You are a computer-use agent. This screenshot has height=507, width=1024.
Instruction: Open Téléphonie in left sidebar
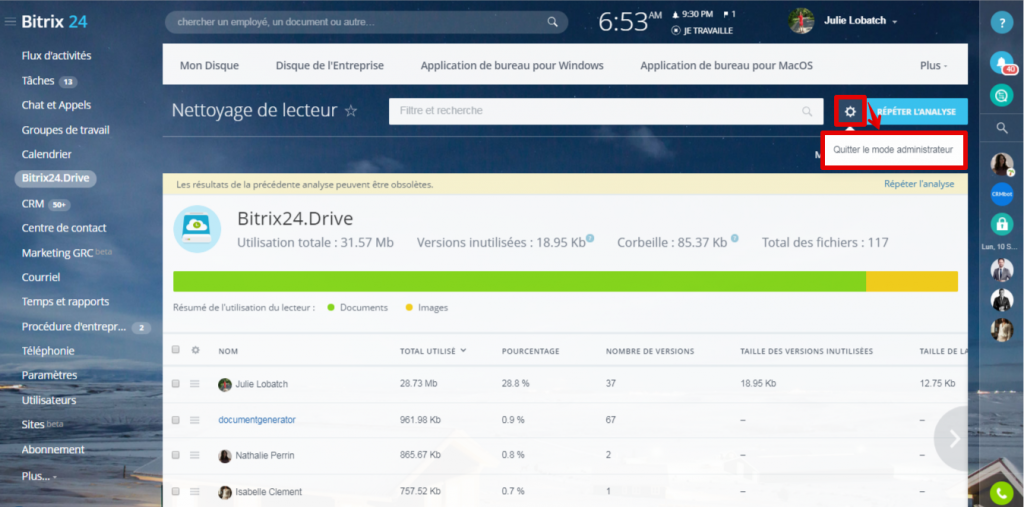click(x=48, y=351)
